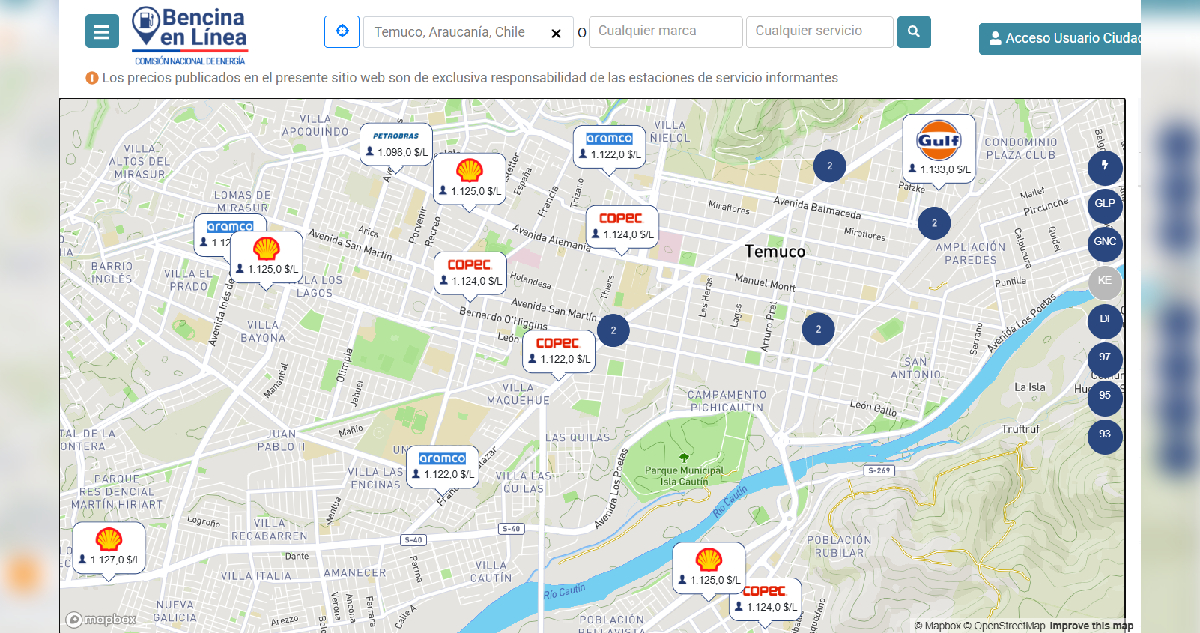
Task: Click the Temuco, Araucanía location field
Action: tap(455, 32)
